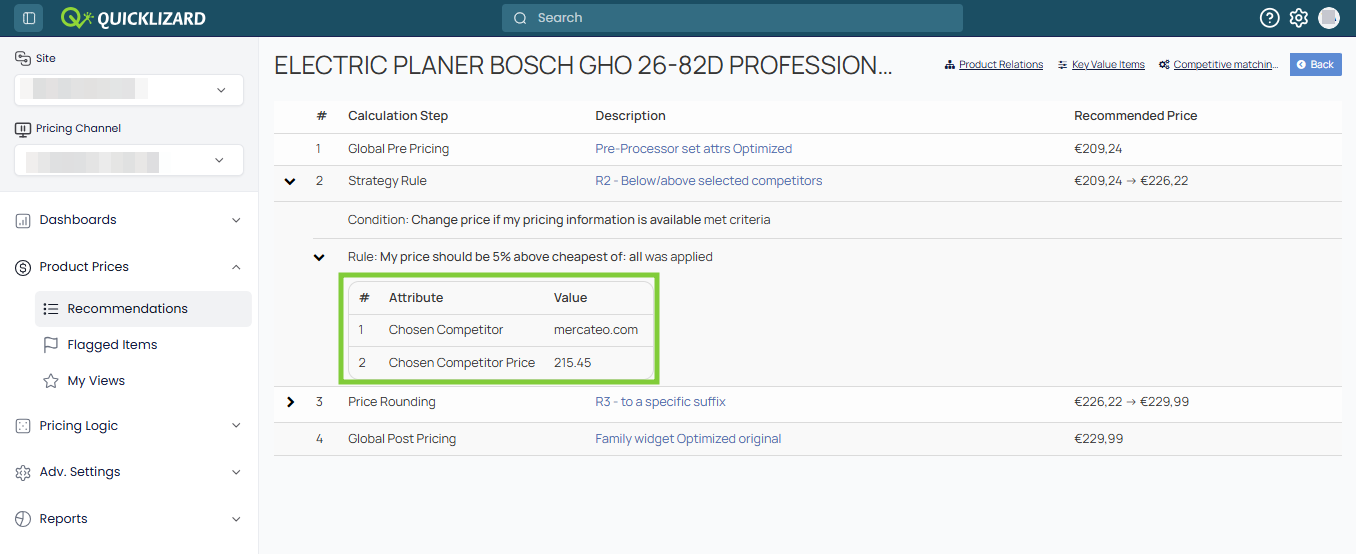Click the Reports pie chart icon
This screenshot has width=1356, height=554.
tap(23, 519)
